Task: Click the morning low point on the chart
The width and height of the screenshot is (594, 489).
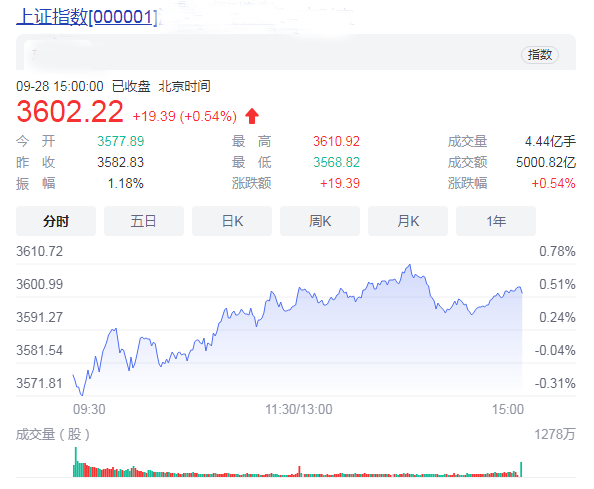Action: pyautogui.click(x=81, y=394)
